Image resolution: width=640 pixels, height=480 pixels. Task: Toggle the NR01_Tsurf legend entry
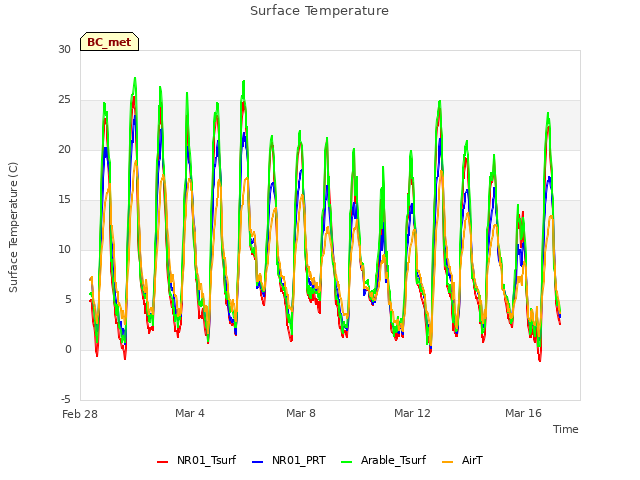(x=197, y=460)
